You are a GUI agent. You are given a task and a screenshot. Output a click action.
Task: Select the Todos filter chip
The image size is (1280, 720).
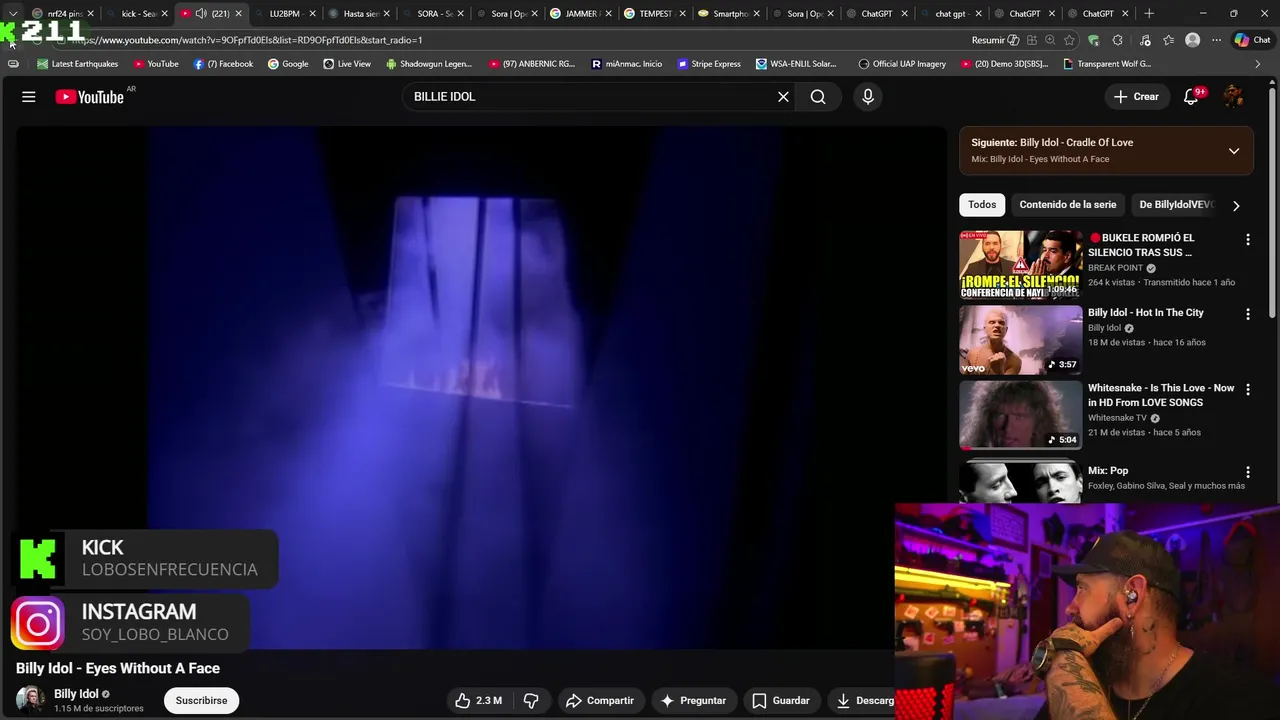[982, 205]
